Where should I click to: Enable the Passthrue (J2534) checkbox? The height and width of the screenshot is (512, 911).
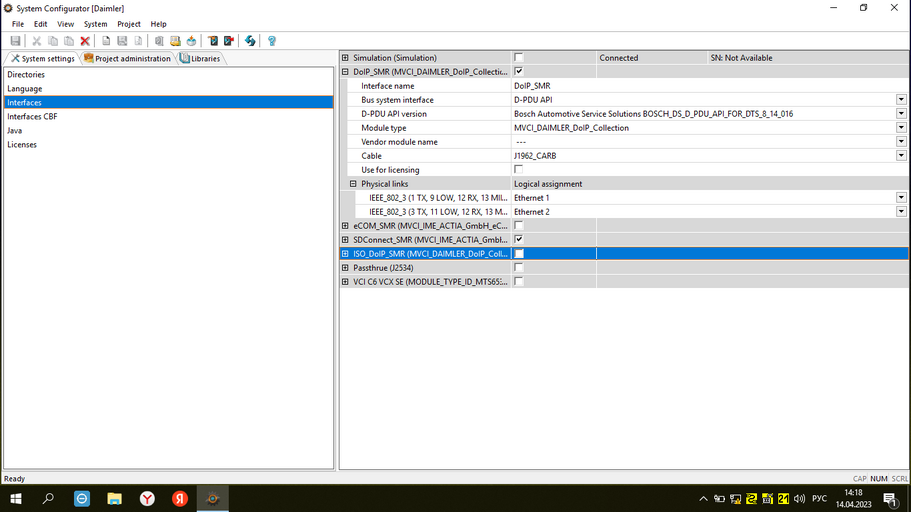coord(519,267)
